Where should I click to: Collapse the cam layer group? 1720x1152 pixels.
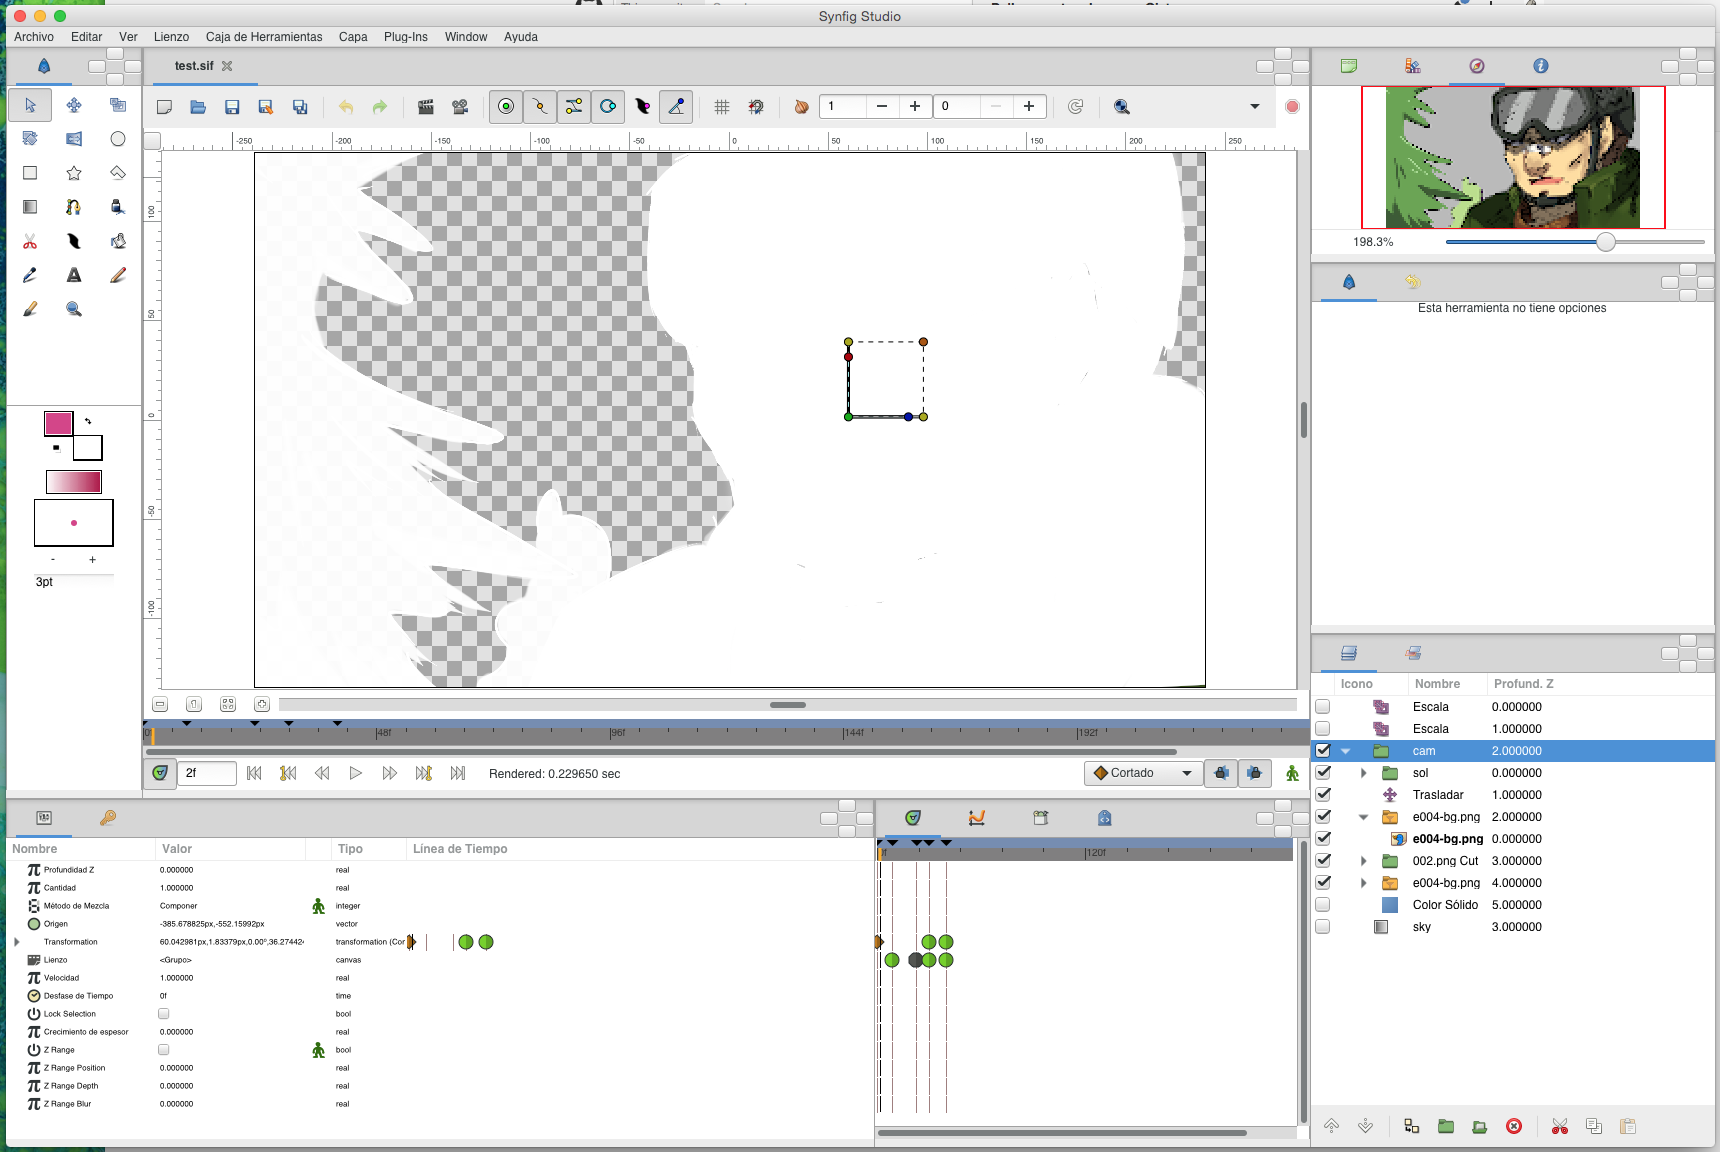tap(1346, 751)
